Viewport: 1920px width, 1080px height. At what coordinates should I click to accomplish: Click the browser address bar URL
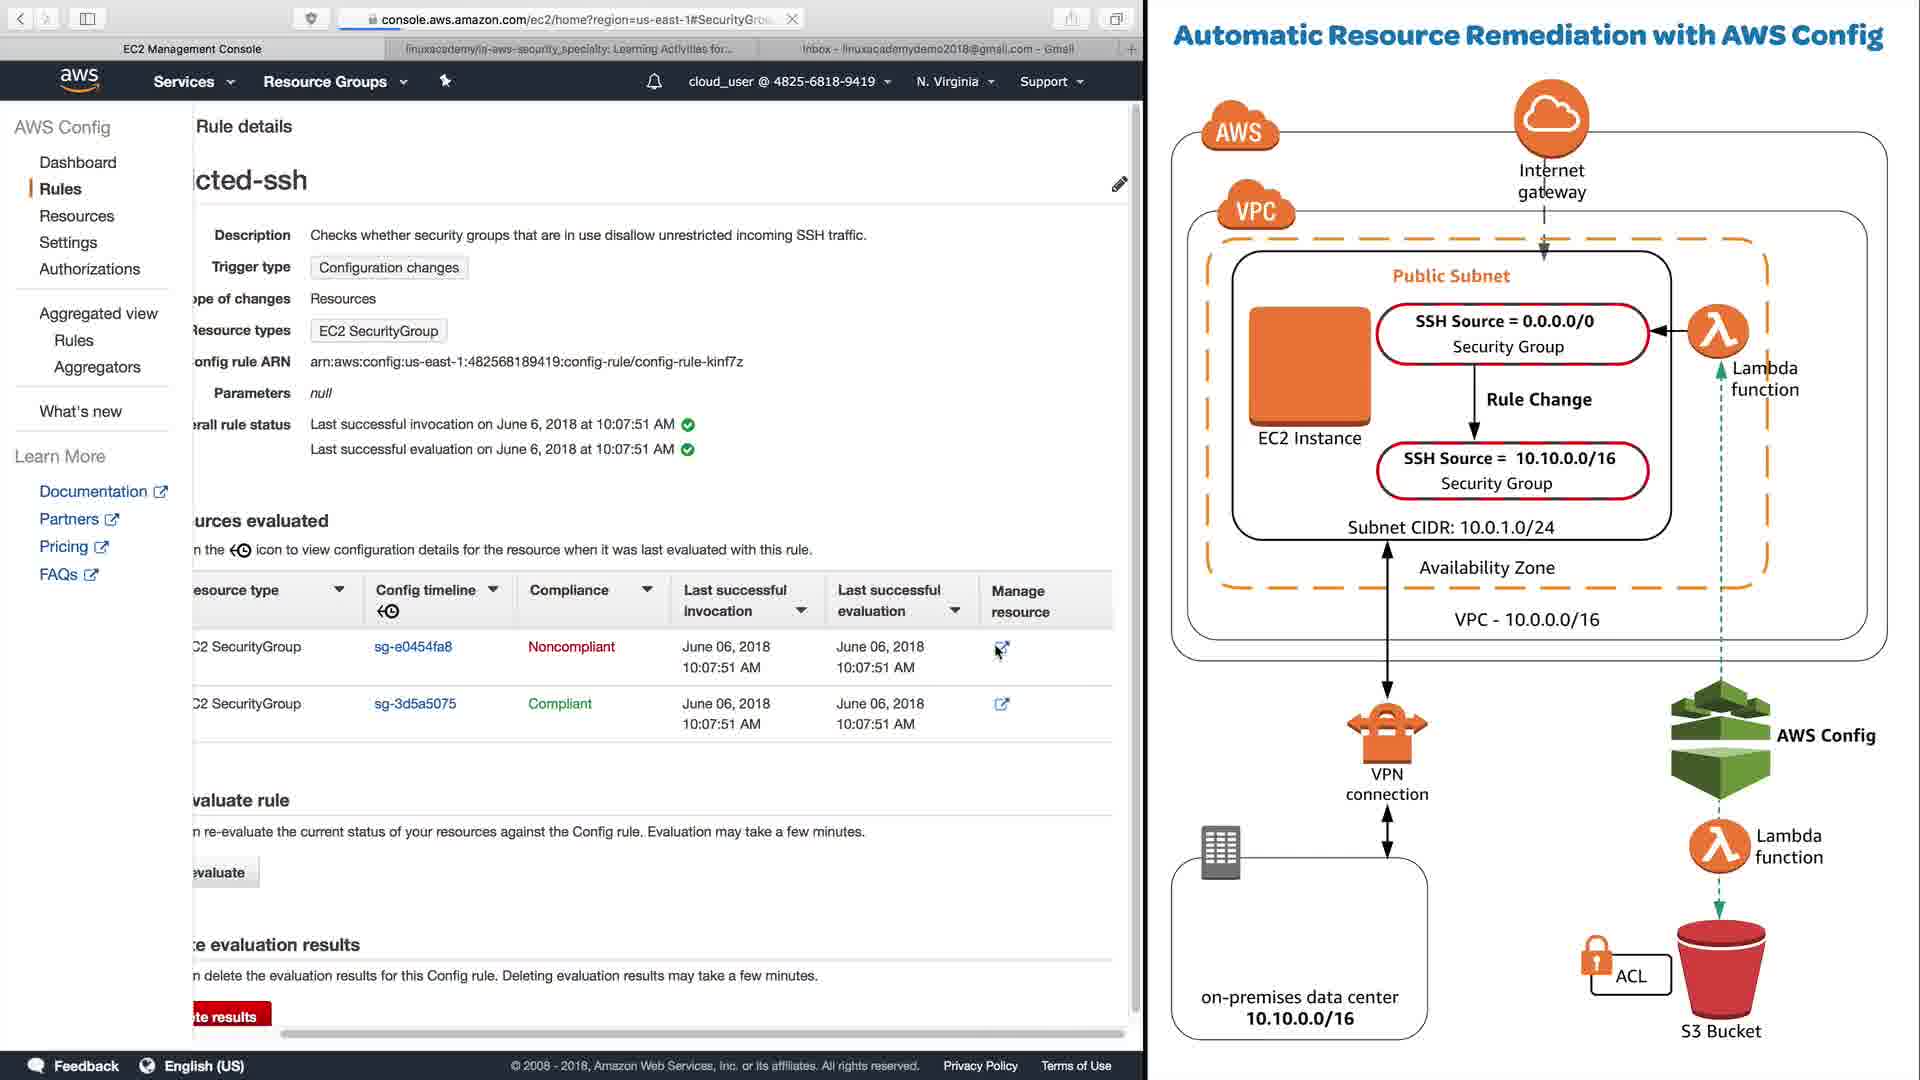(575, 19)
